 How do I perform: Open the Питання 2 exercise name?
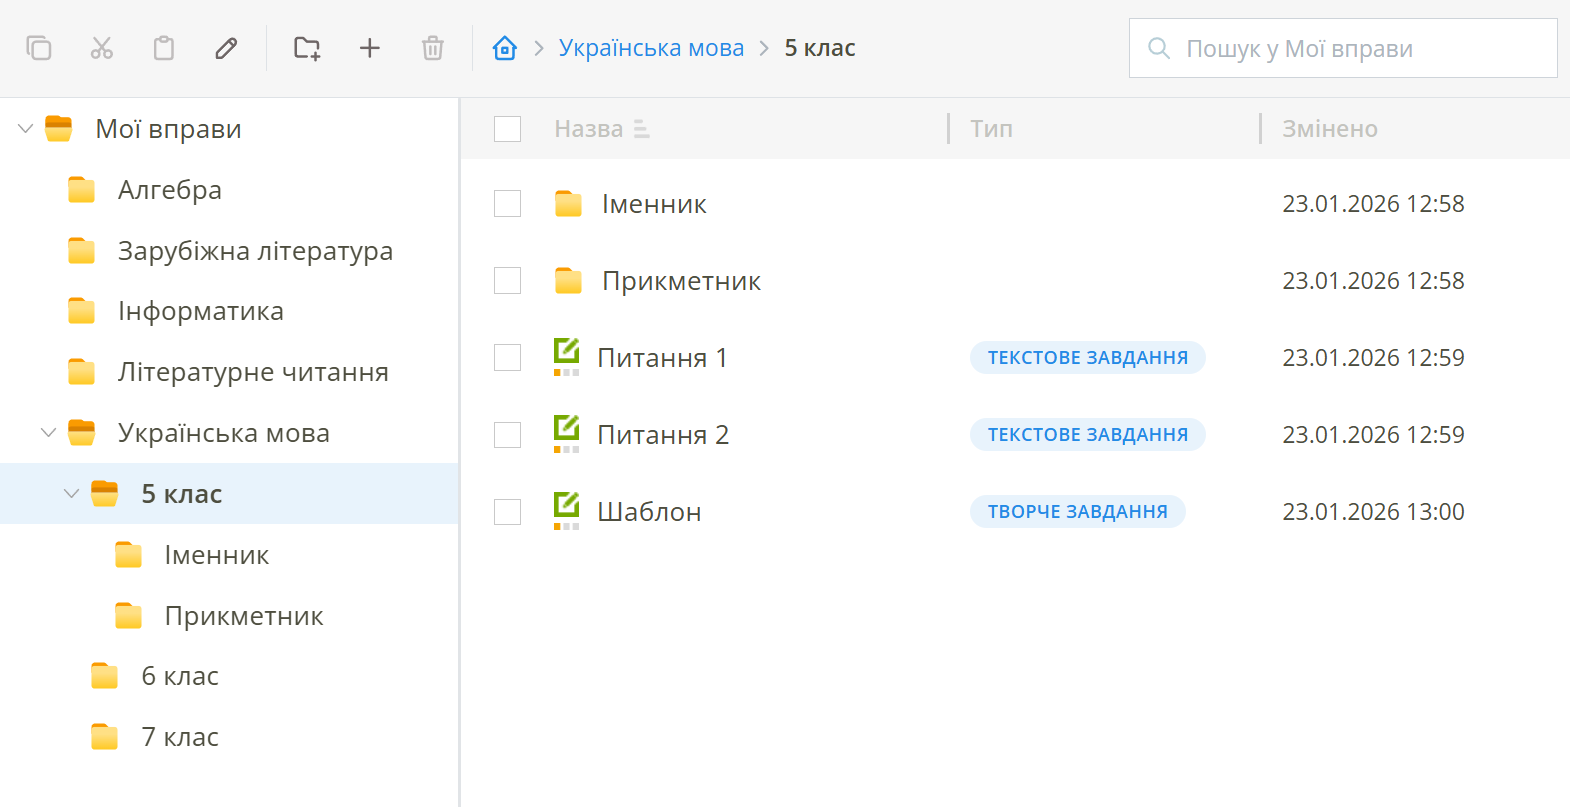click(663, 435)
